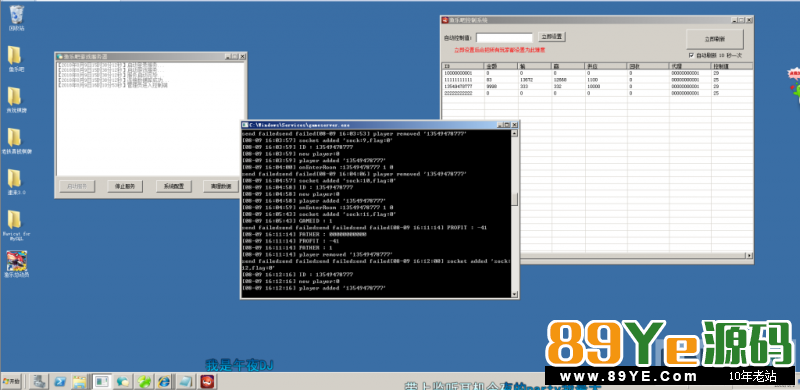This screenshot has width=800, height=390.
Task: Click the console window scroll down arrow
Action: tap(514, 294)
